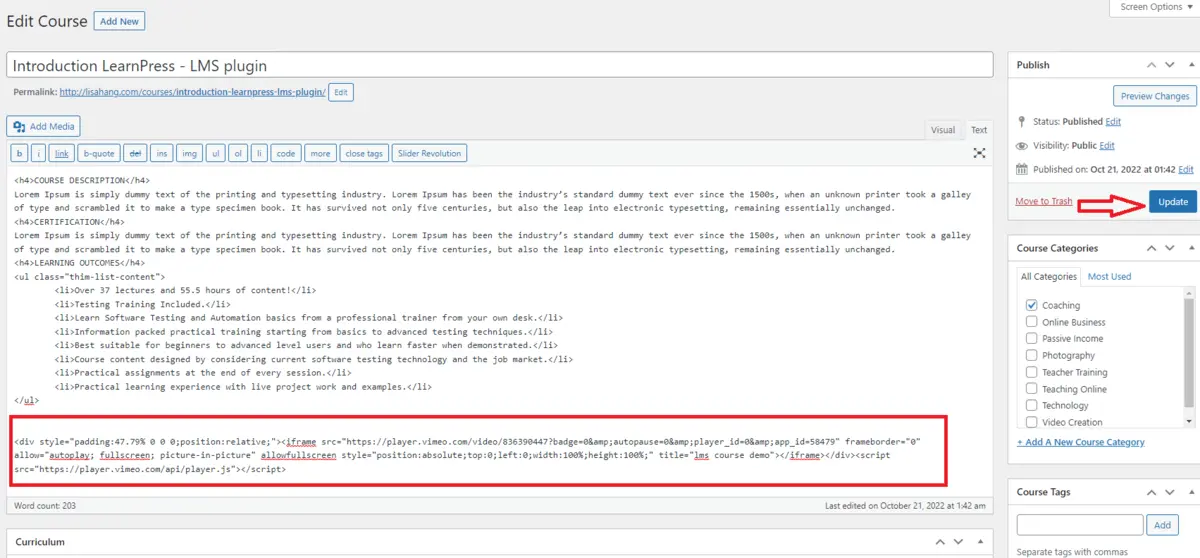Move Curriculum panel up arrow
The height and width of the screenshot is (558, 1200).
click(x=940, y=542)
